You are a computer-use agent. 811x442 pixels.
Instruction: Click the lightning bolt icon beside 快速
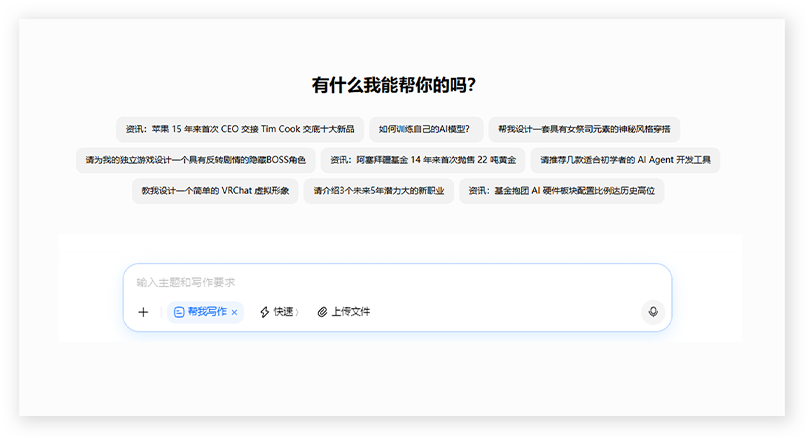pos(265,312)
